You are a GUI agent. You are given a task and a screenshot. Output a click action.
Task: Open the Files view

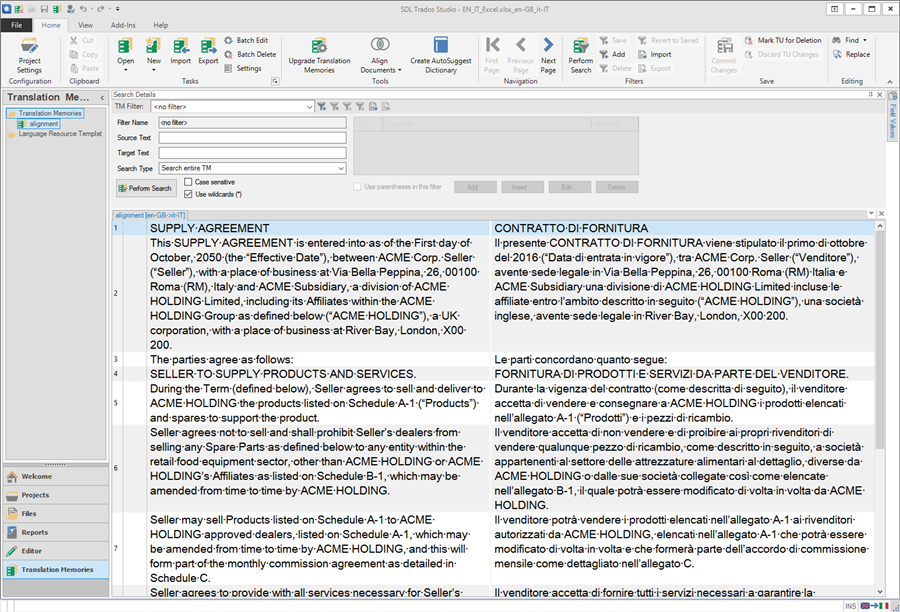click(56, 514)
